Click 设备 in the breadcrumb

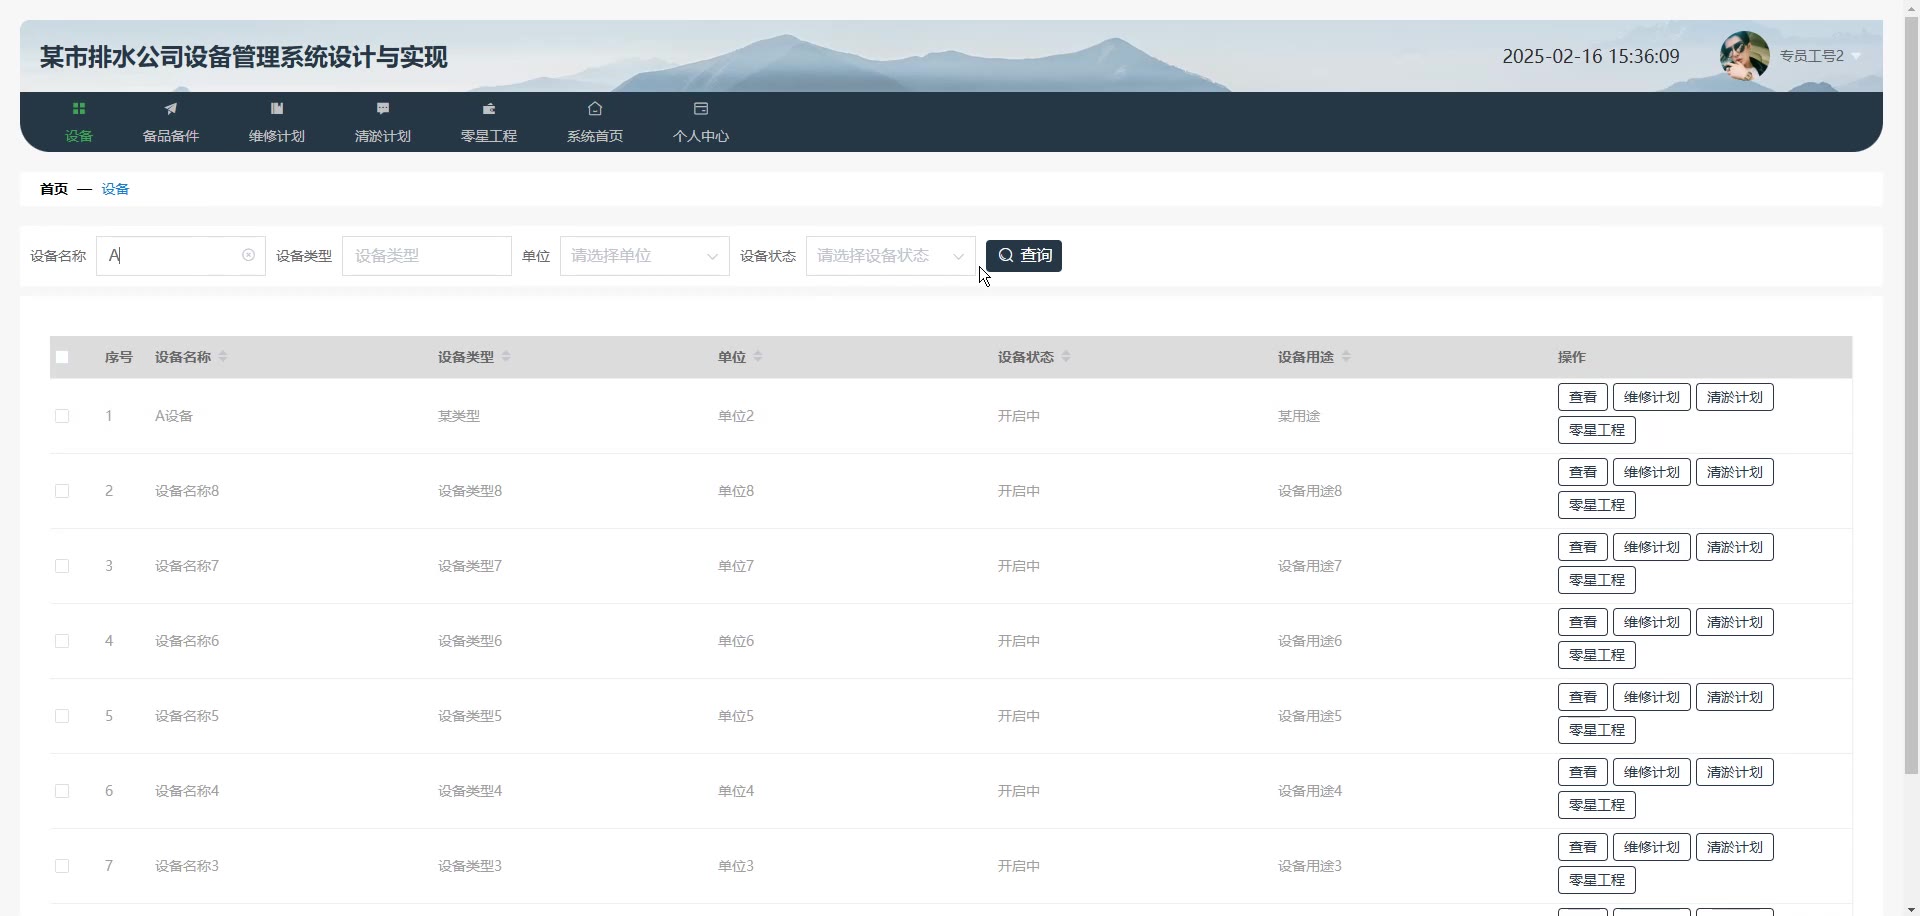[115, 189]
